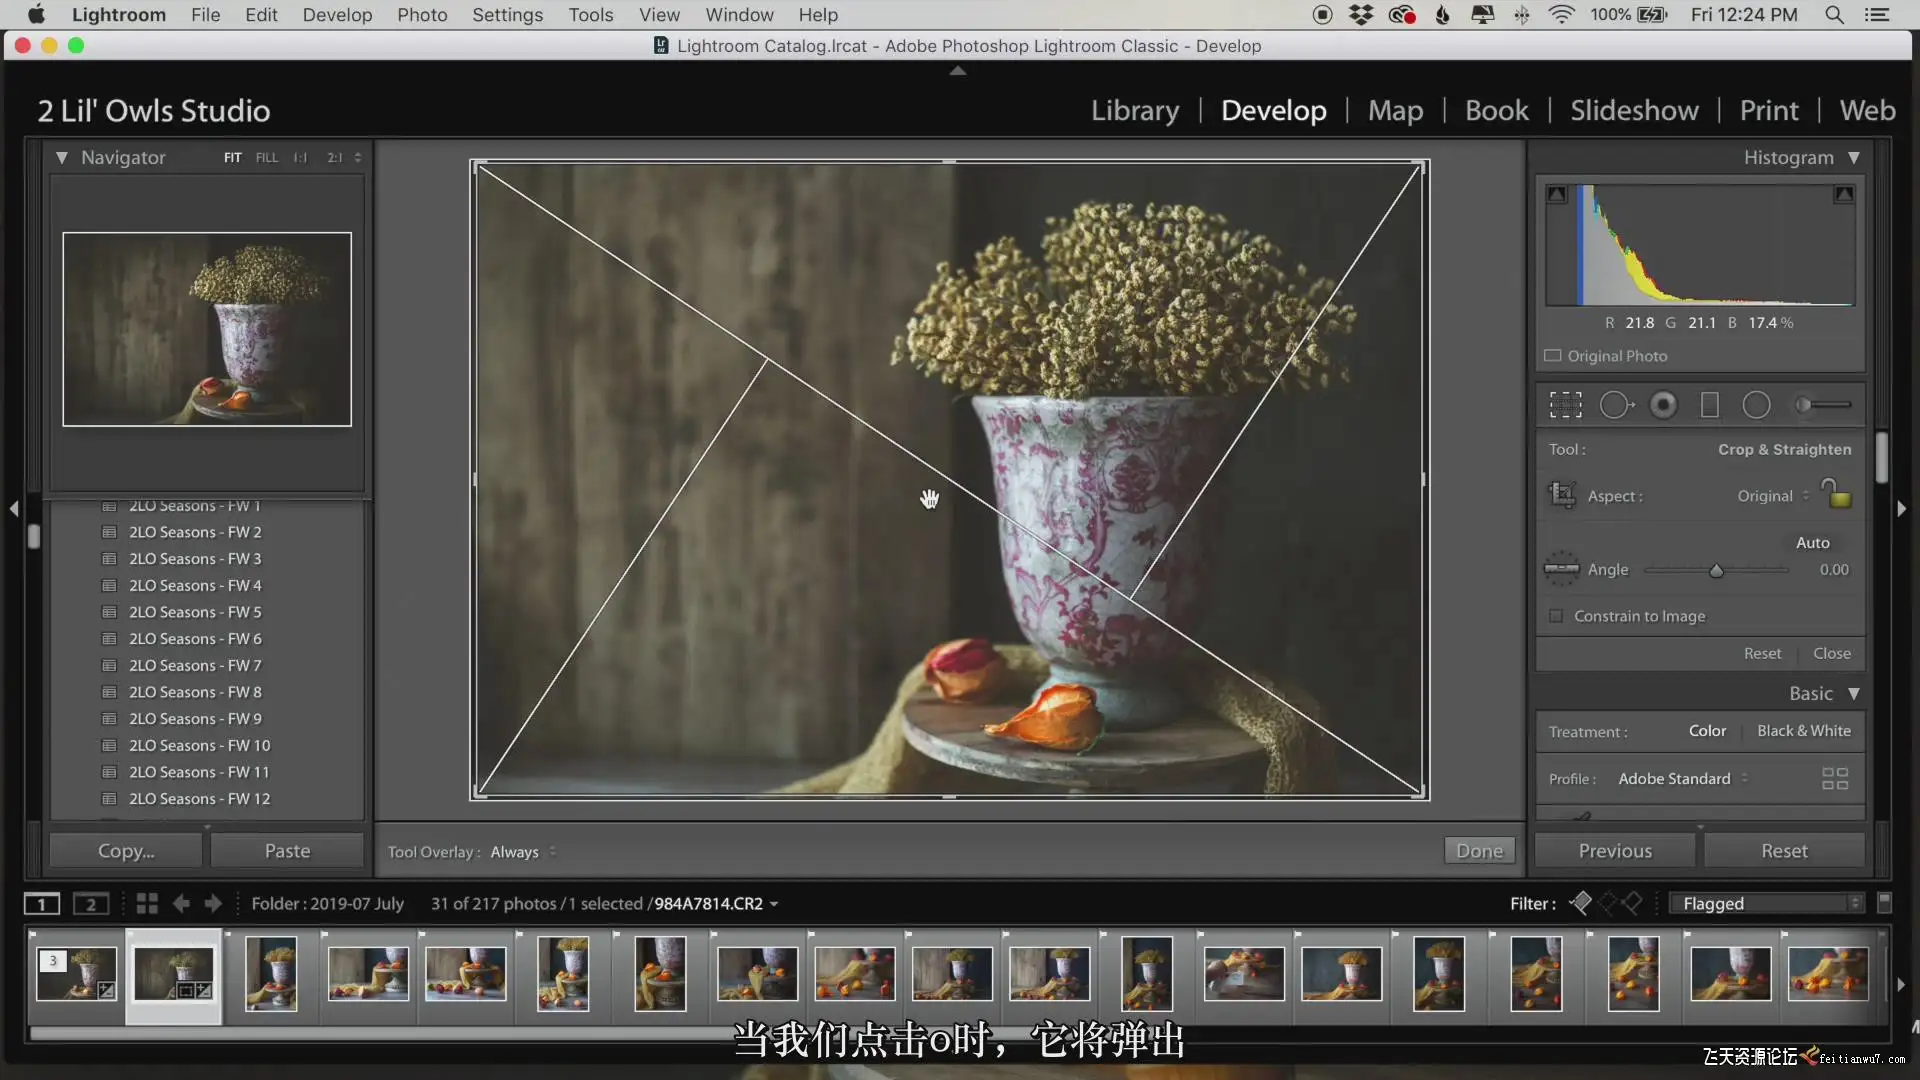The width and height of the screenshot is (1920, 1080).
Task: Click the Done button
Action: (1479, 851)
